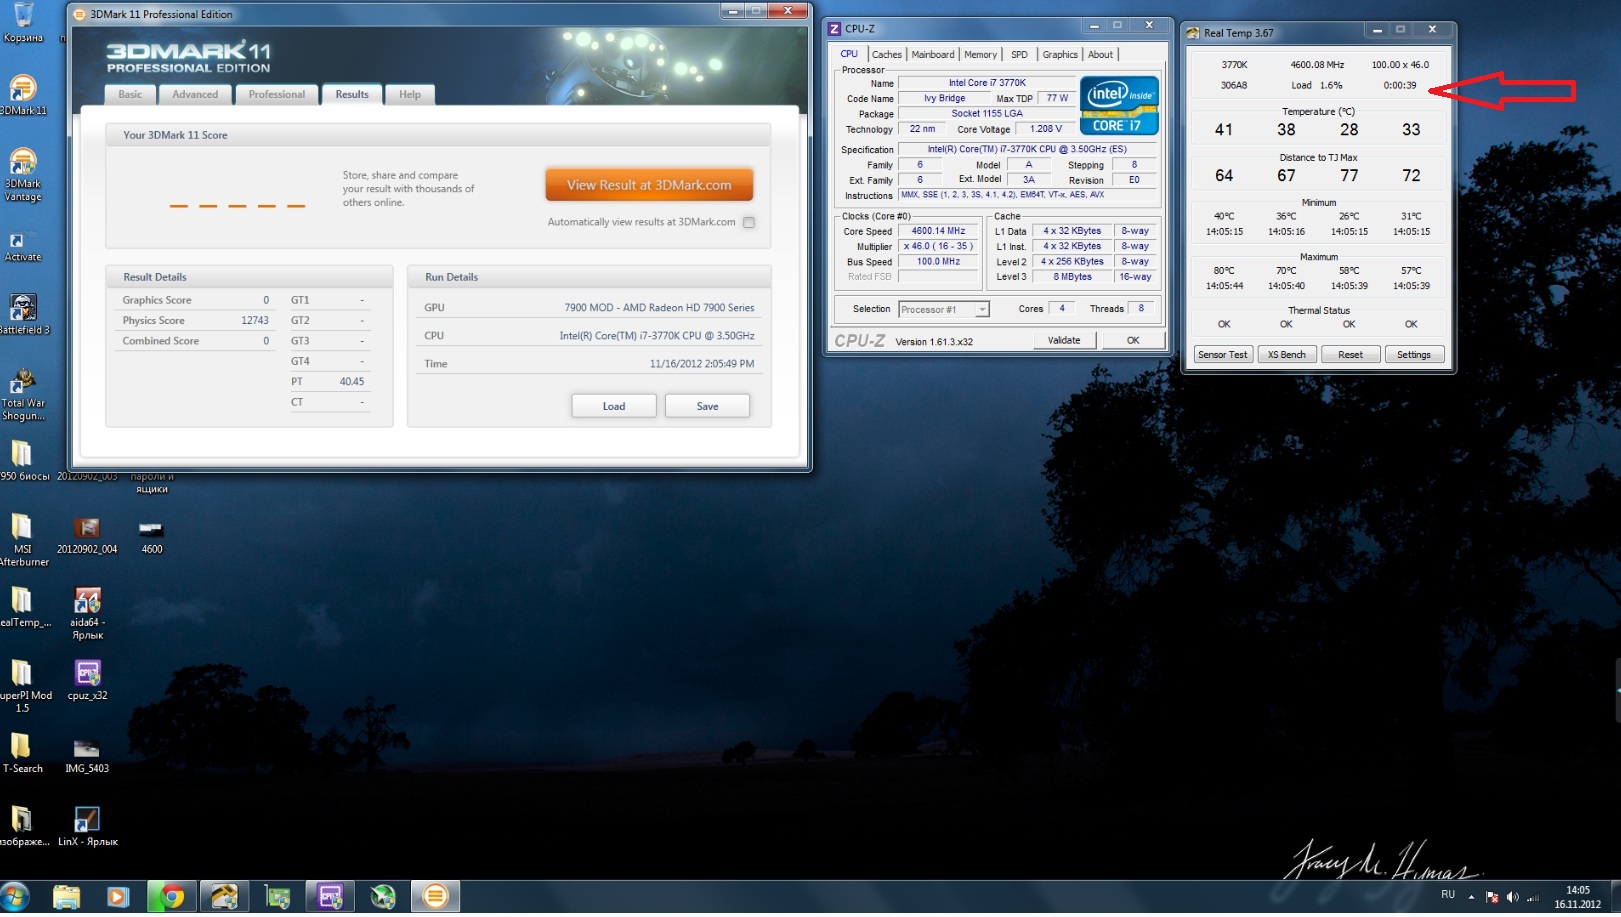Viewport: 1621px width, 917px height.
Task: Launch the LinX shortcut icon
Action: point(87,826)
